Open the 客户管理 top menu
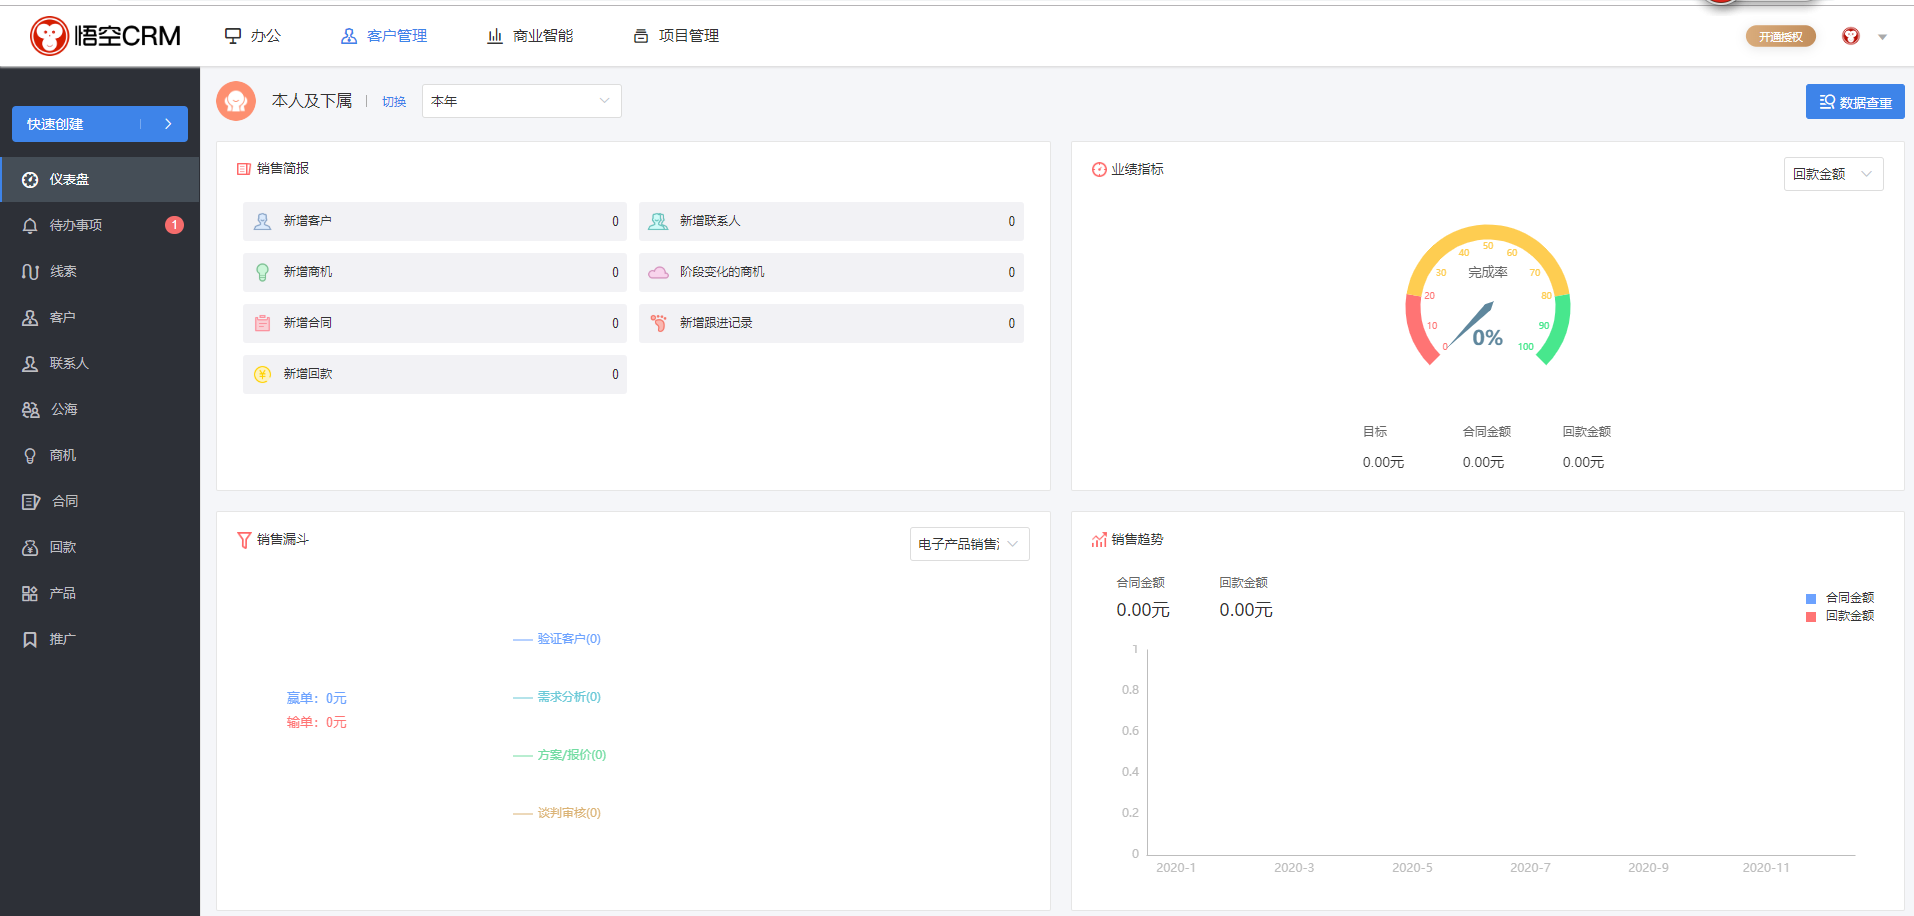 (x=384, y=36)
